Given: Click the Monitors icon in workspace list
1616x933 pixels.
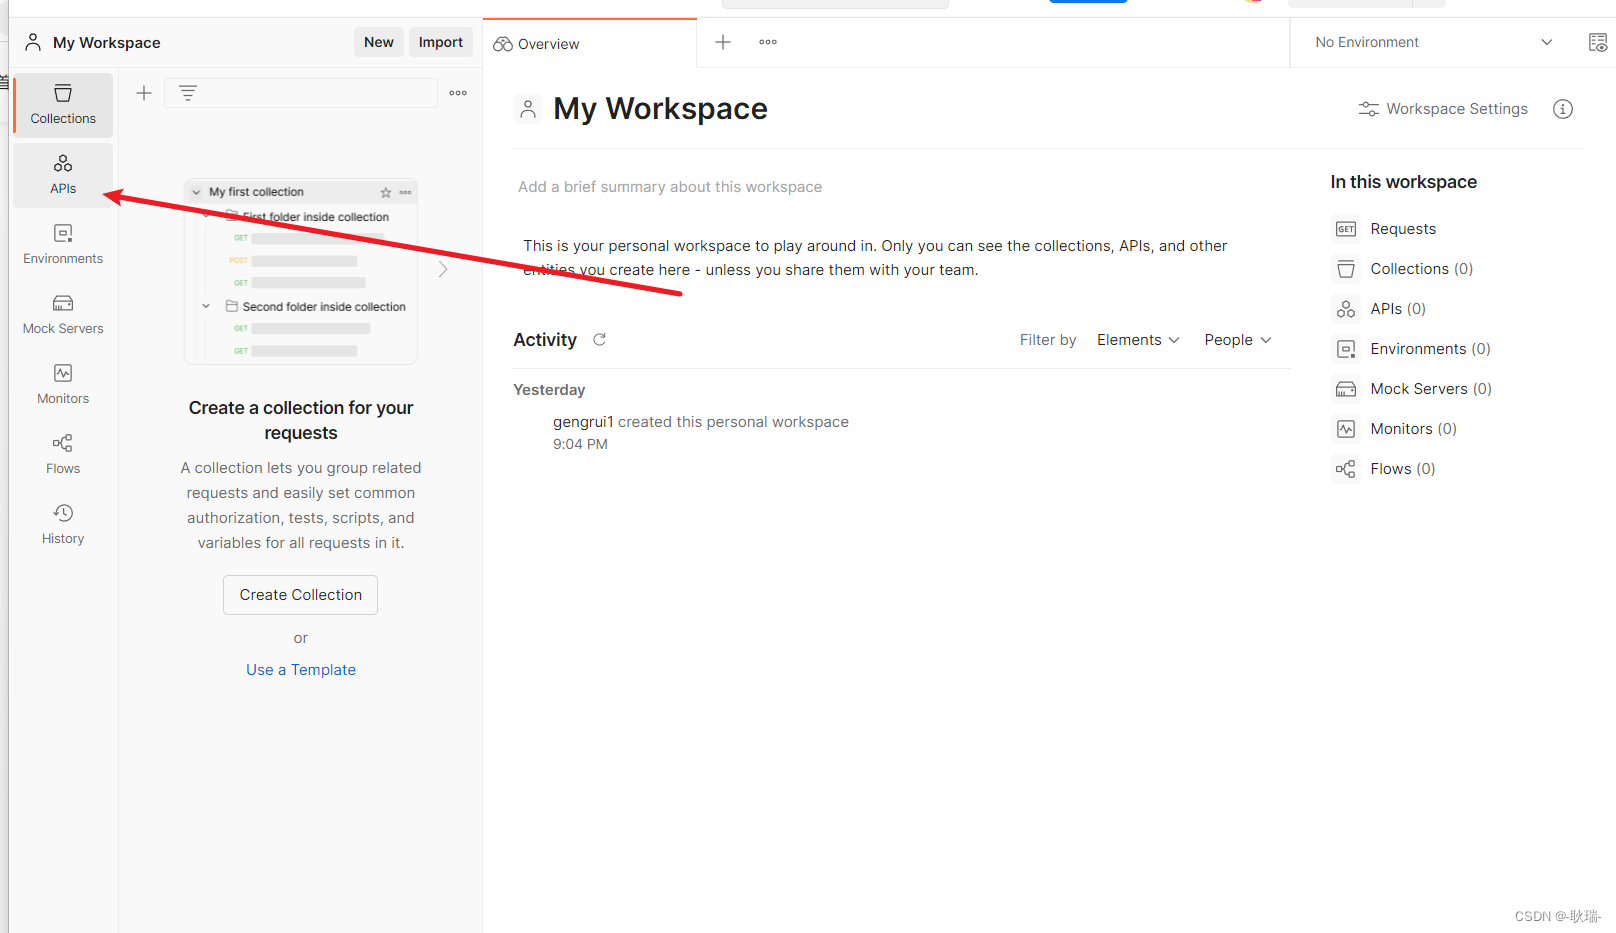Looking at the screenshot, I should [x=1346, y=429].
